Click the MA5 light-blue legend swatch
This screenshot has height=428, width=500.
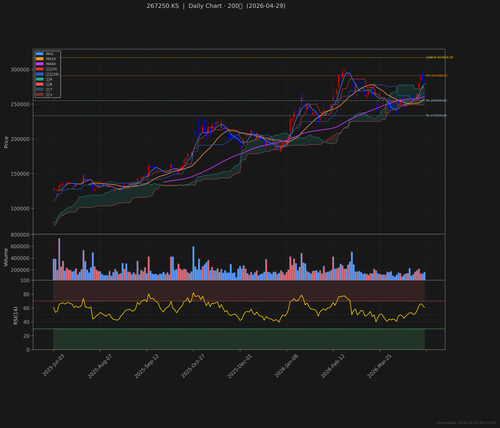(x=40, y=54)
